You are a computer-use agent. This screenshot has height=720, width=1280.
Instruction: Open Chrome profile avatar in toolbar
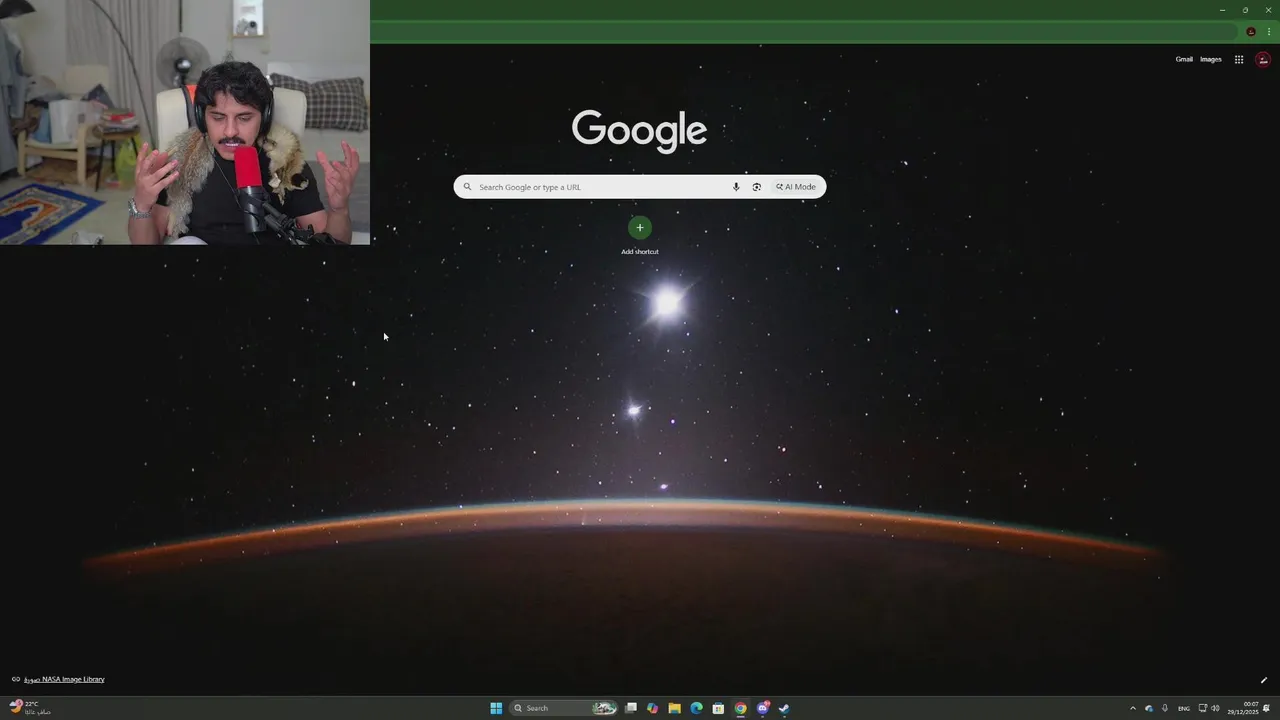(x=1251, y=32)
